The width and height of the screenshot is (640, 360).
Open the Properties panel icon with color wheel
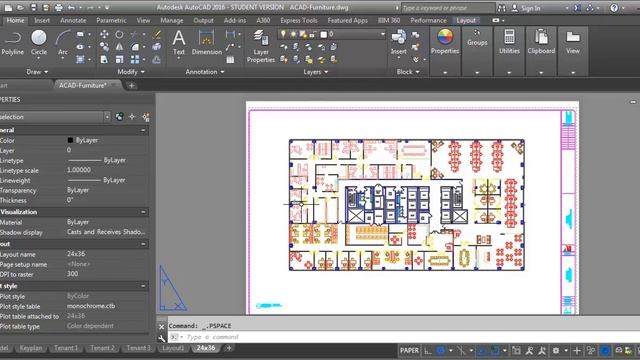[x=445, y=42]
